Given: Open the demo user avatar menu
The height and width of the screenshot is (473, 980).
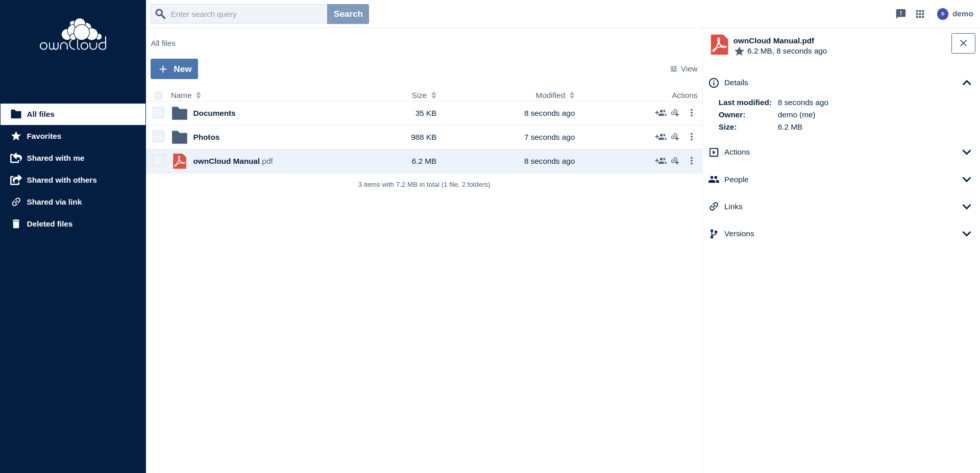Looking at the screenshot, I should click(x=942, y=14).
